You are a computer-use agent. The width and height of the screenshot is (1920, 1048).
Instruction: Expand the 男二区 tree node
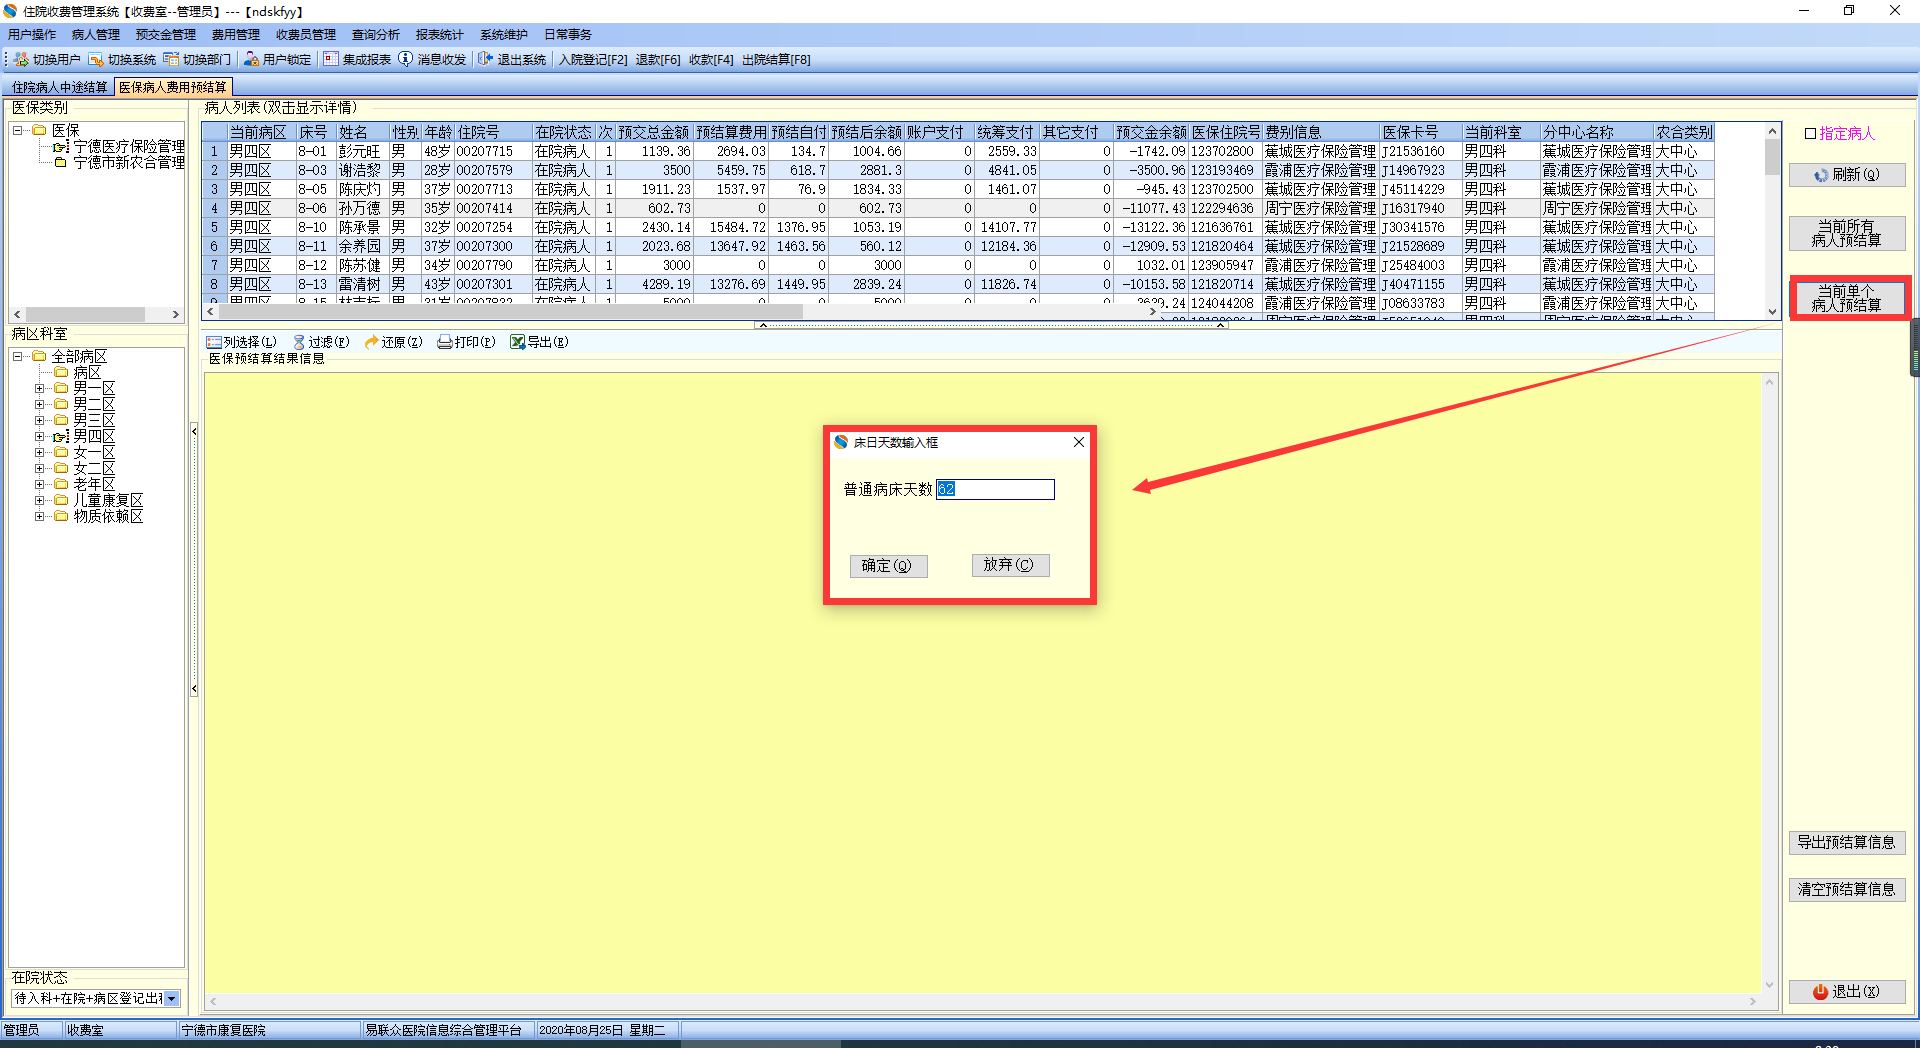pyautogui.click(x=39, y=404)
